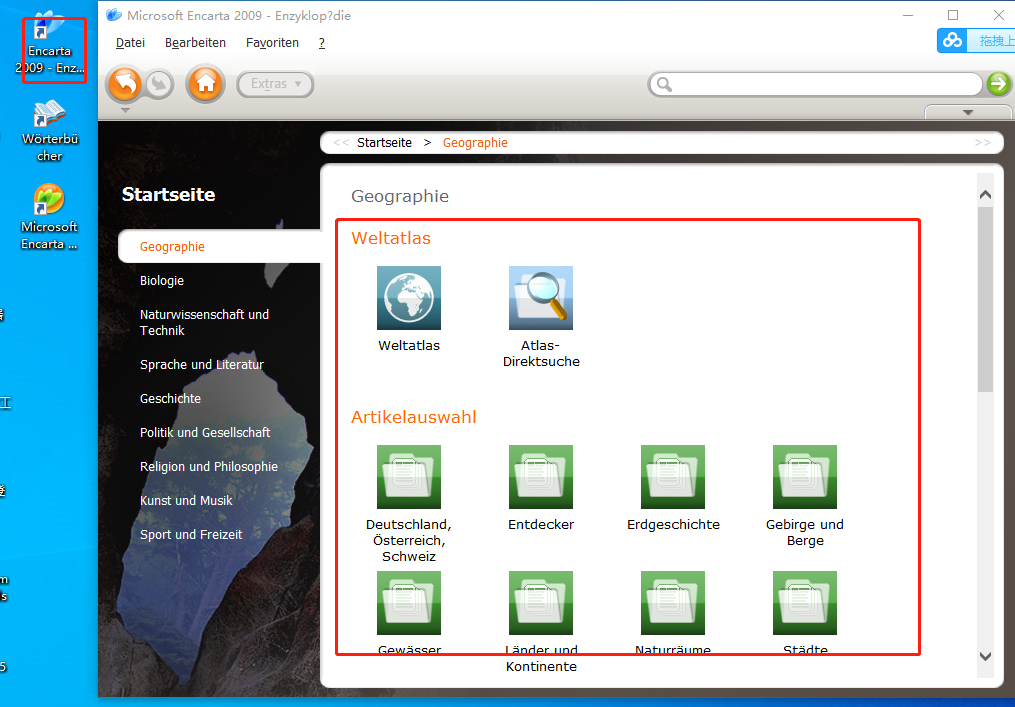
Task: Click the breadcrumb previous << arrows
Action: pyautogui.click(x=341, y=143)
